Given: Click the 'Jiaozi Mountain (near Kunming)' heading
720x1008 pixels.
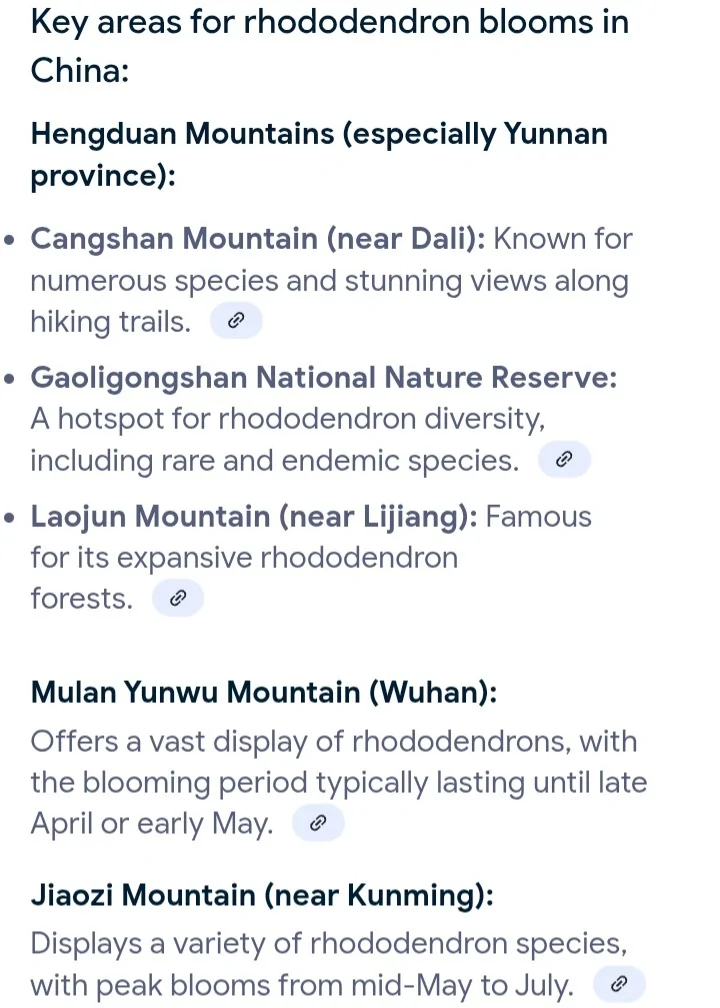Looking at the screenshot, I should pyautogui.click(x=262, y=894).
